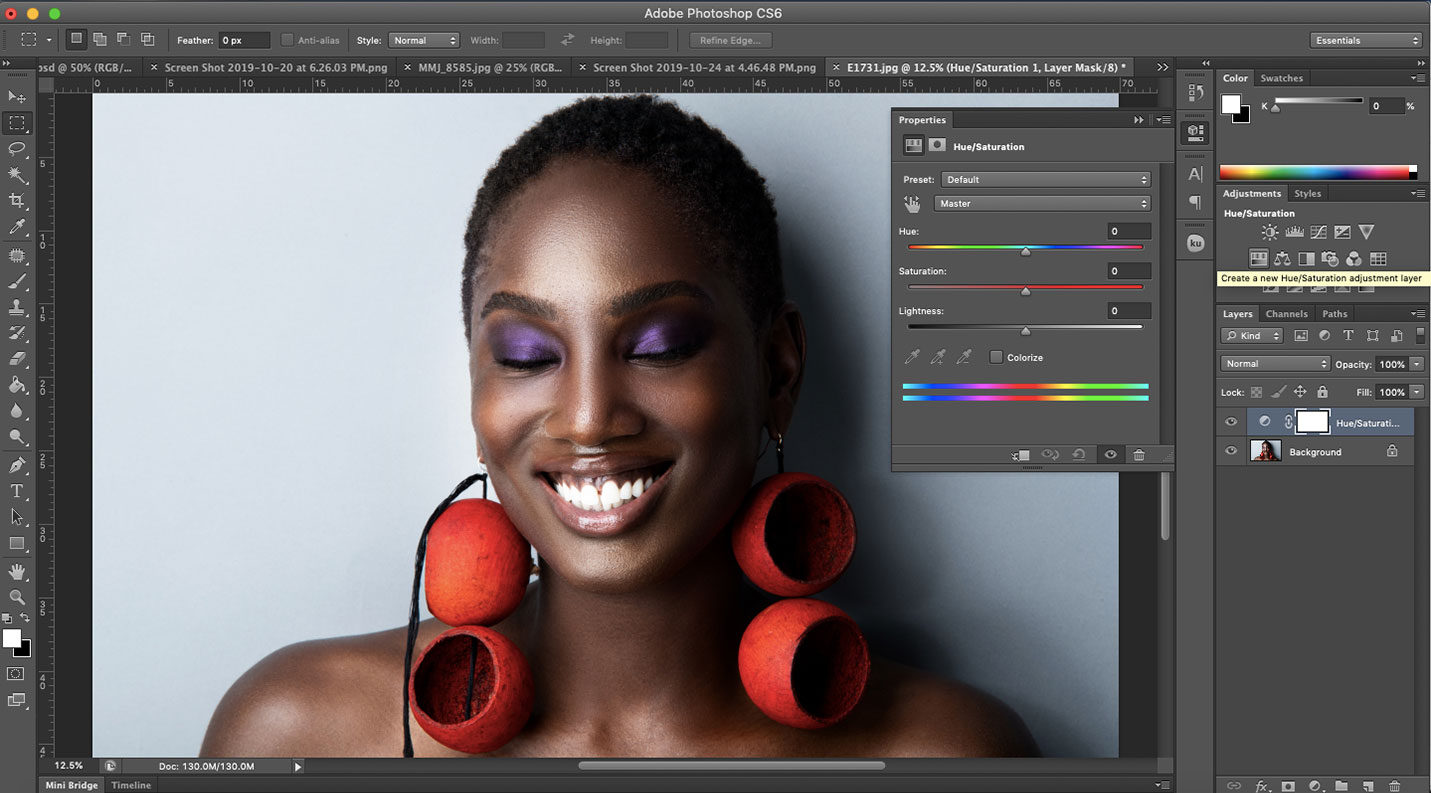Open the layer Opacity dropdown arrow
This screenshot has width=1431, height=793.
point(1417,364)
